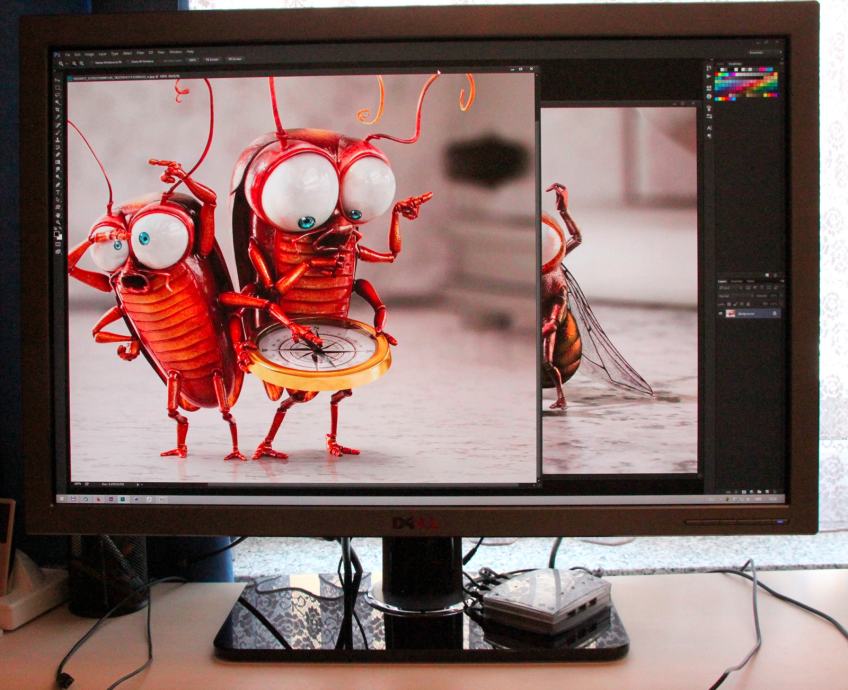Click the zoom percentage field in status bar
Viewport: 848px width, 690px height.
coord(77,484)
